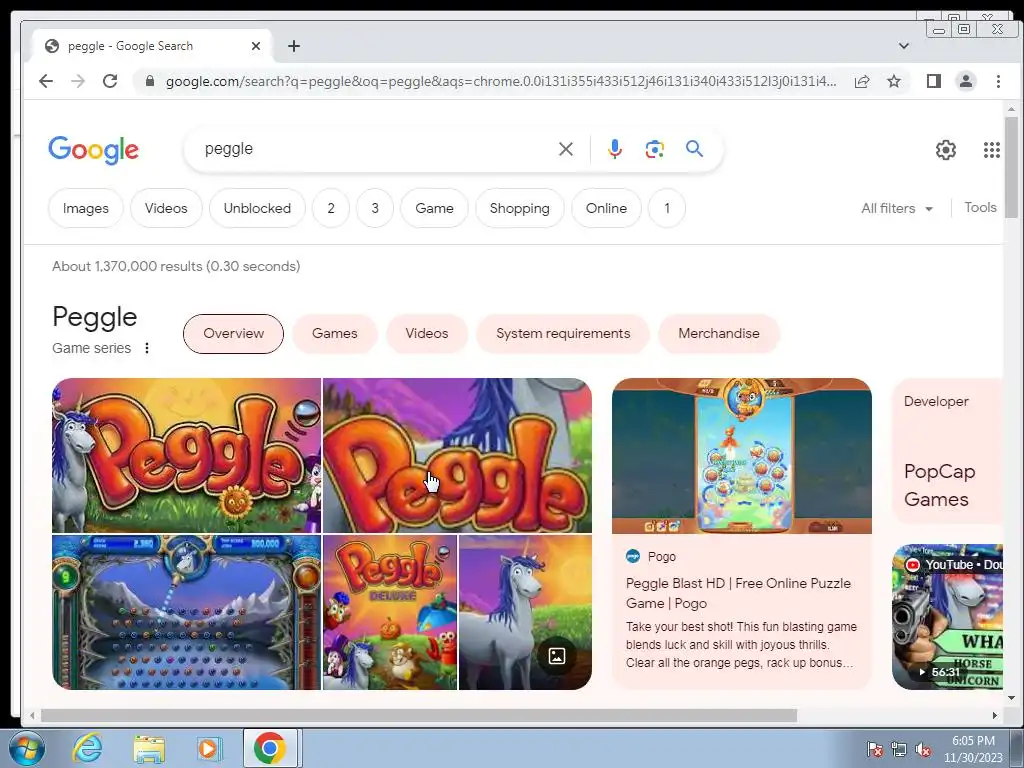
Task: Open the Windows Start menu
Action: click(x=27, y=748)
